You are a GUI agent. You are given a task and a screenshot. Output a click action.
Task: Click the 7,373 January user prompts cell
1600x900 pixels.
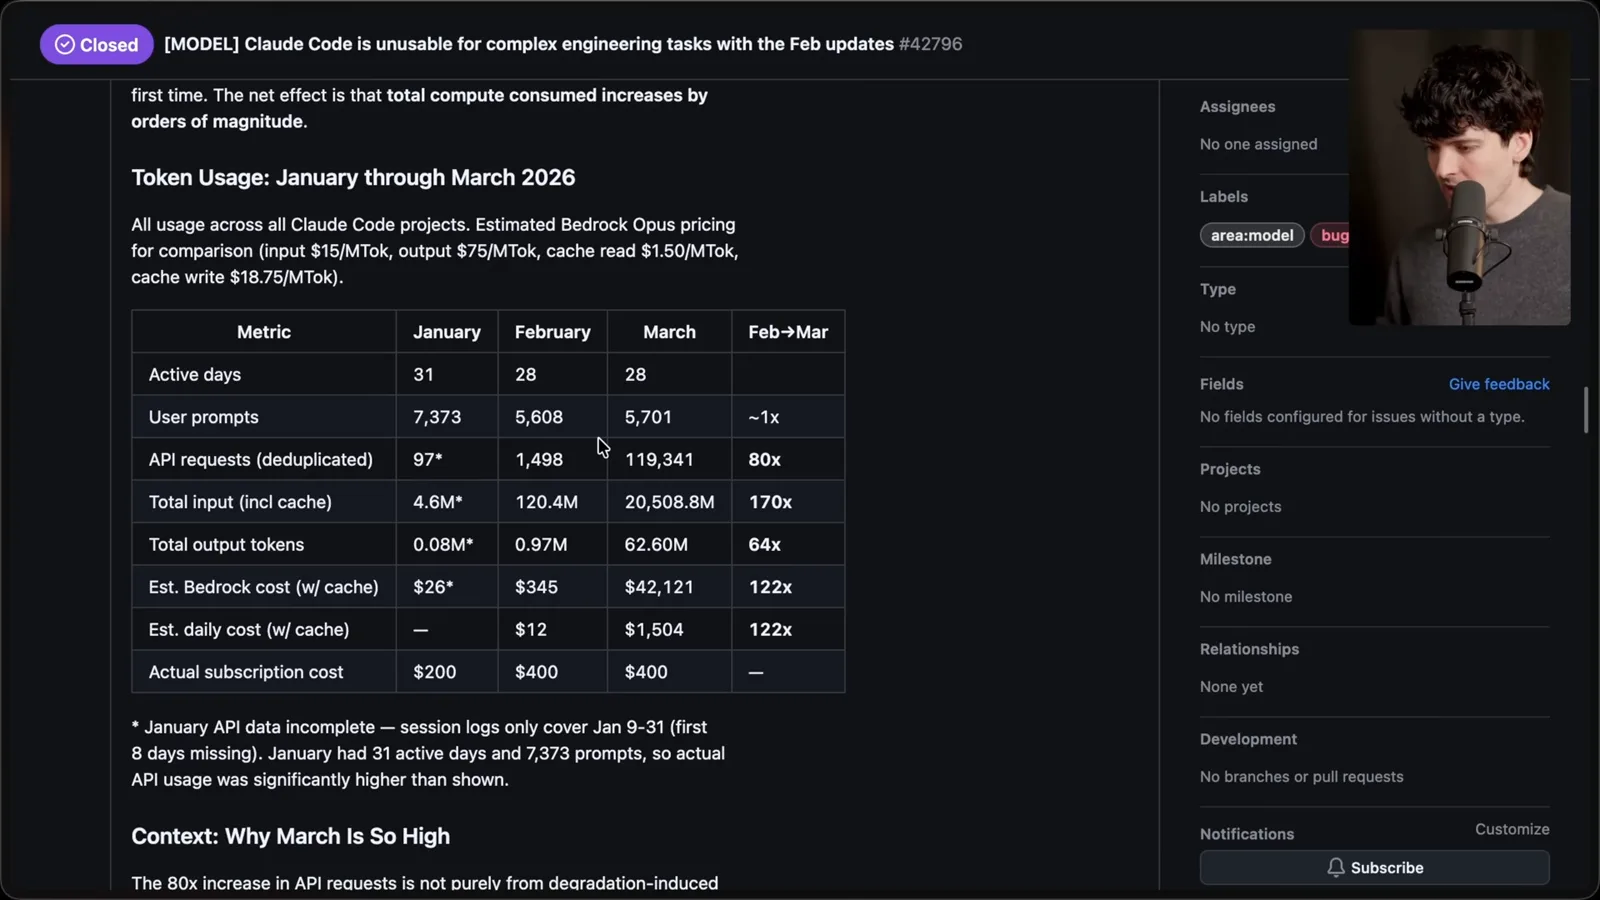tap(447, 417)
